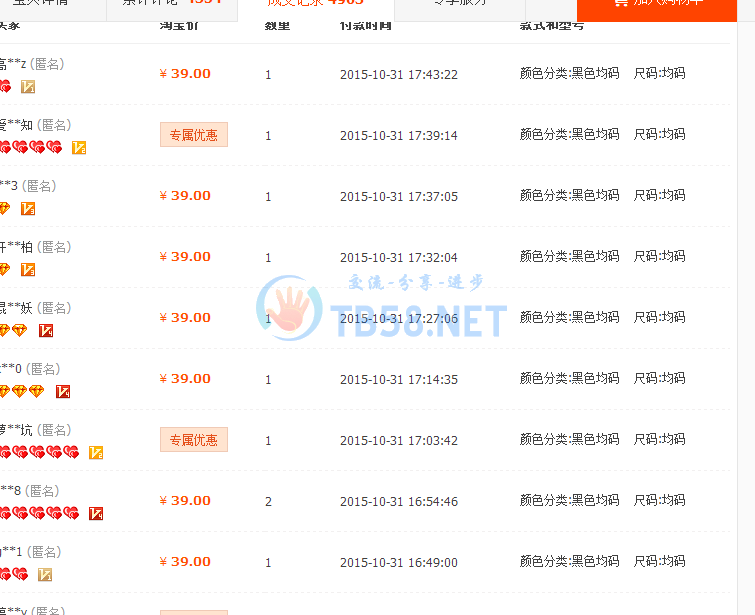Click red VIP badge beside buyer **8
The height and width of the screenshot is (615, 755).
96,514
